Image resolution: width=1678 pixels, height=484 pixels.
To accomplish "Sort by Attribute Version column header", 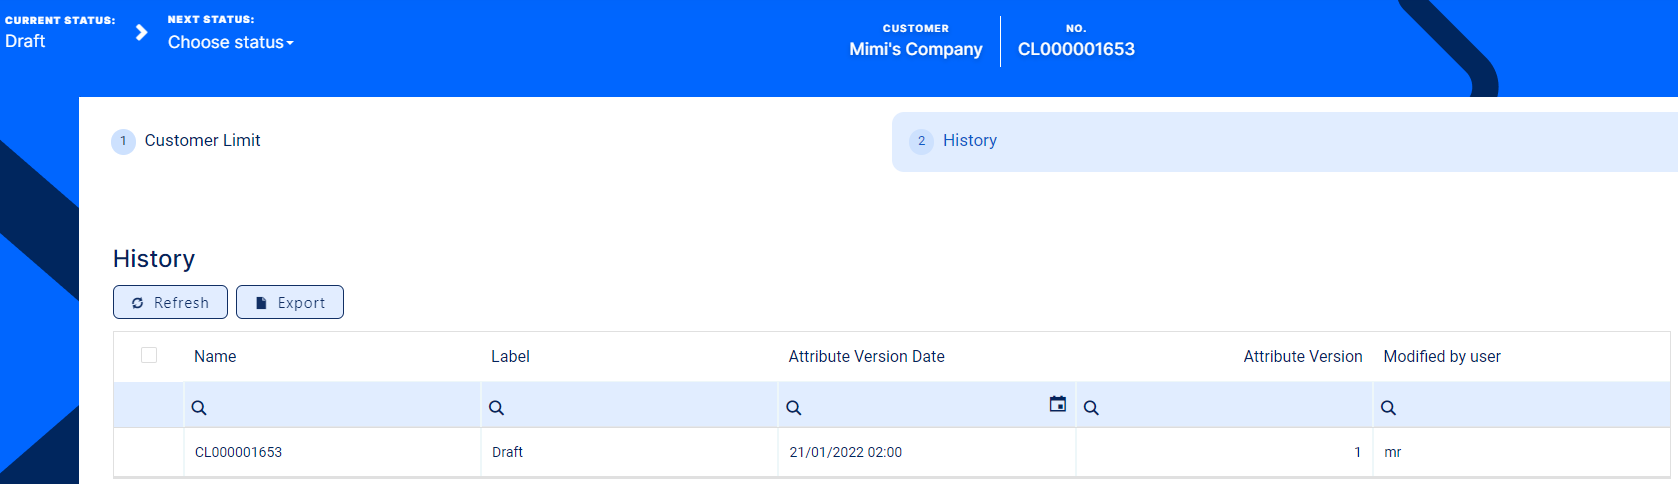I will point(1302,357).
